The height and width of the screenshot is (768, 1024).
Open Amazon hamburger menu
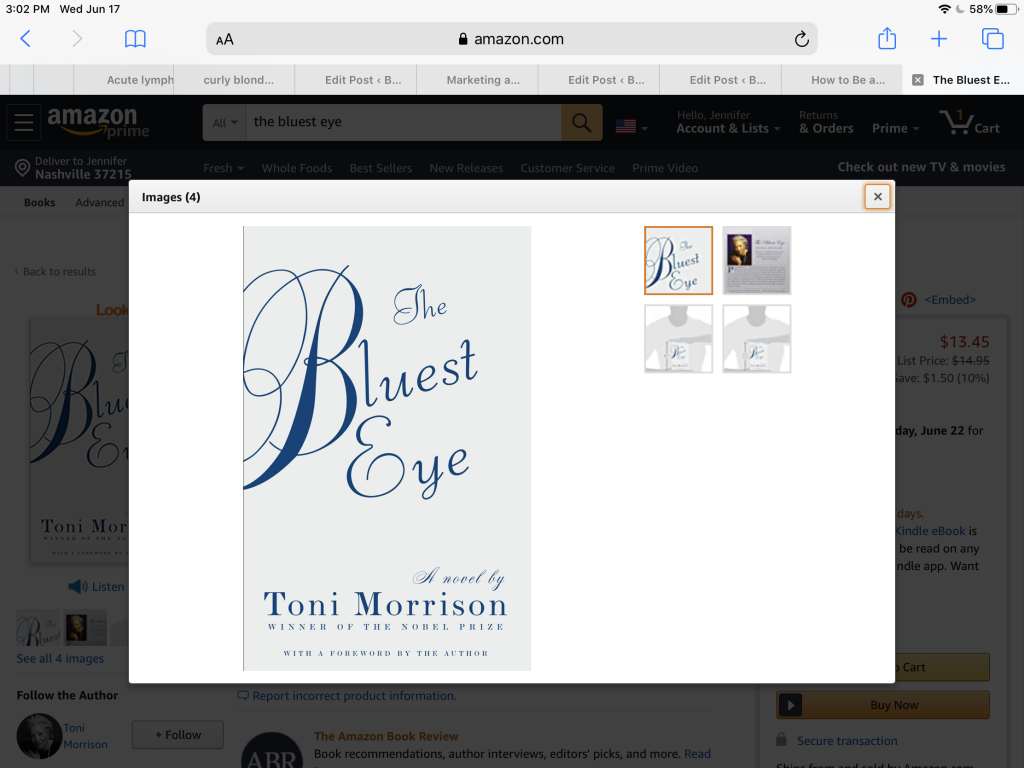(24, 122)
